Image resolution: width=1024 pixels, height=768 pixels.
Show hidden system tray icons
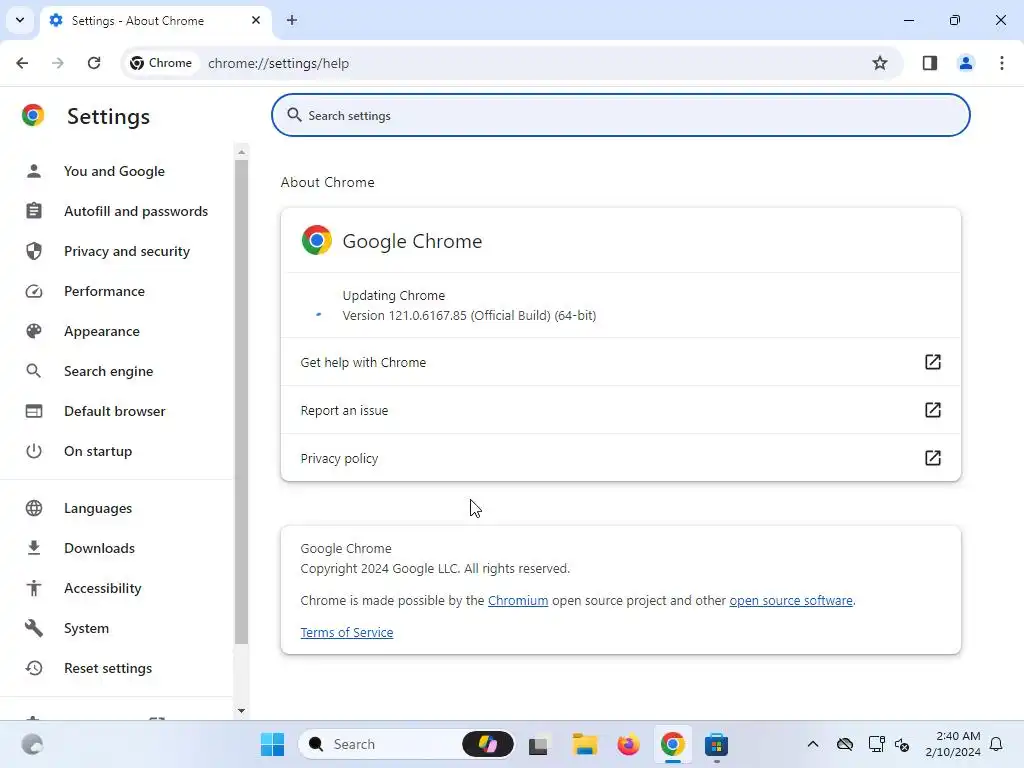tap(812, 744)
